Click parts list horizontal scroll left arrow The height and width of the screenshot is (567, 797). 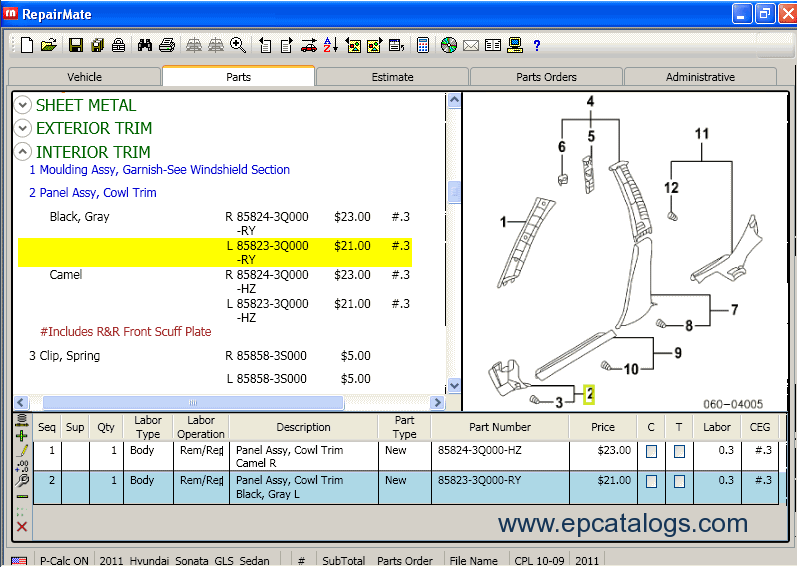21,402
